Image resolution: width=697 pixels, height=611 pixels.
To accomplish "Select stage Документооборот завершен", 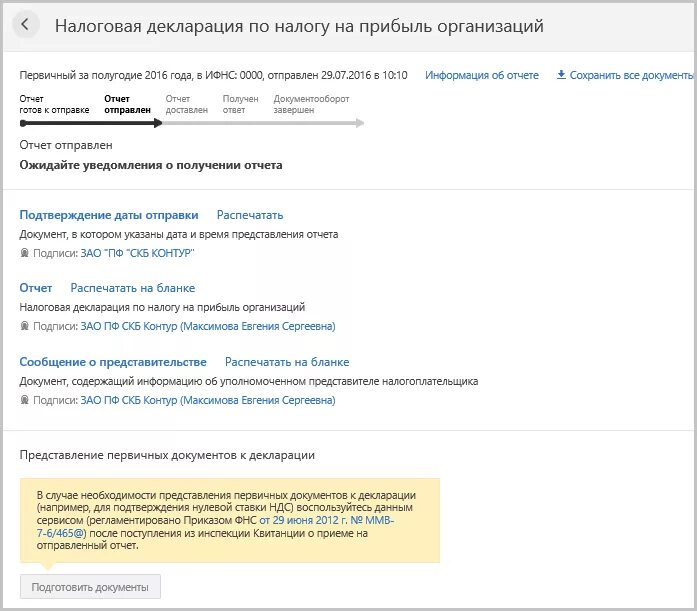I will 311,104.
